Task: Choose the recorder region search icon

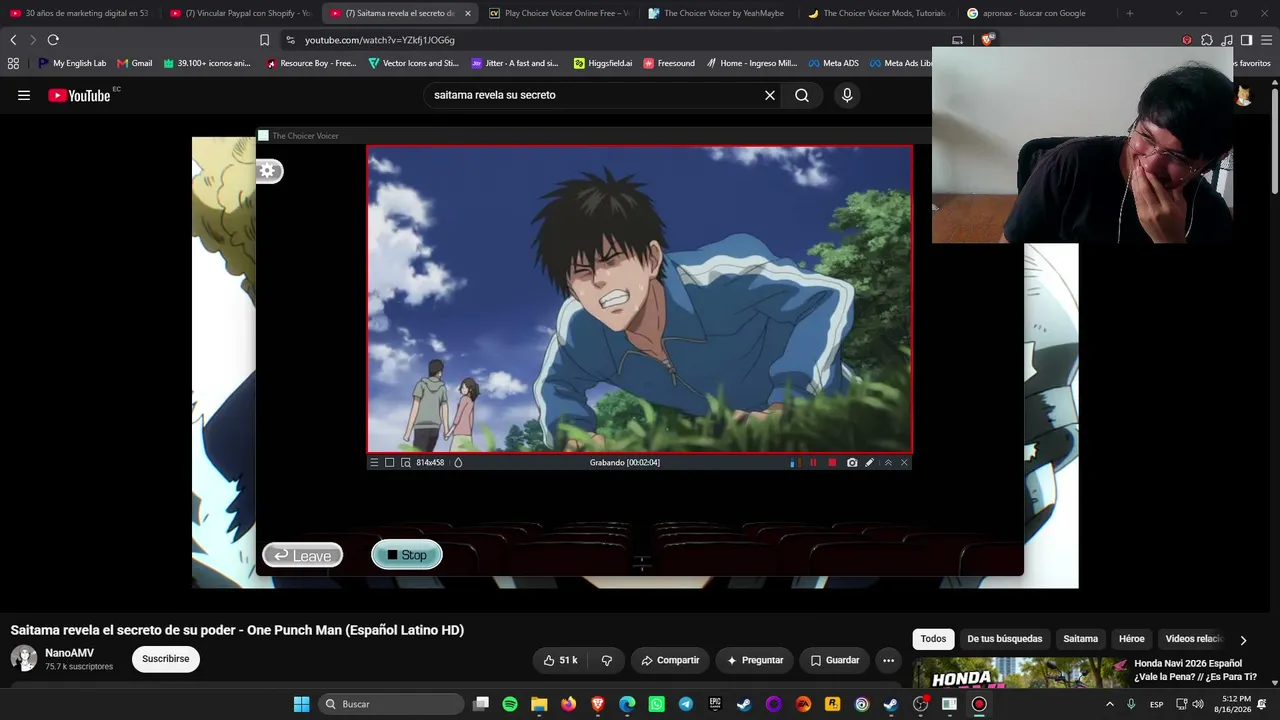Action: (405, 463)
